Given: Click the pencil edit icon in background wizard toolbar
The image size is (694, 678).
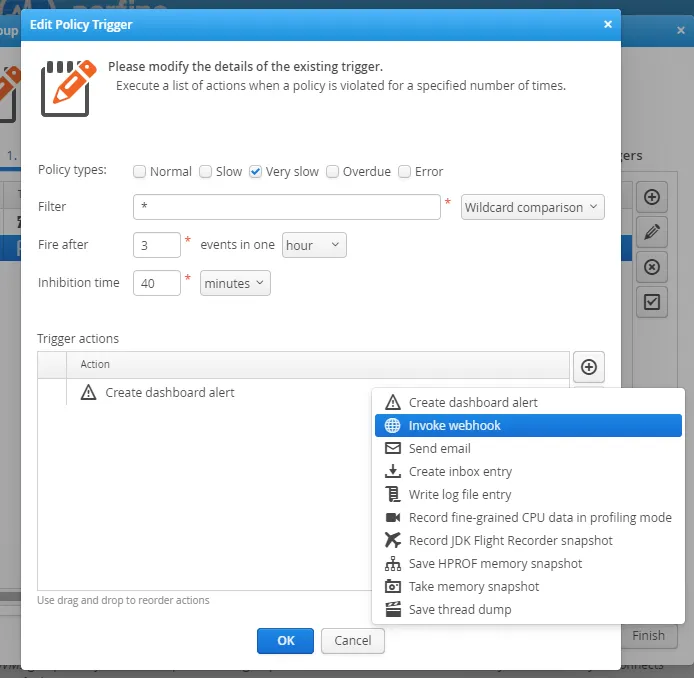Looking at the screenshot, I should tap(652, 232).
